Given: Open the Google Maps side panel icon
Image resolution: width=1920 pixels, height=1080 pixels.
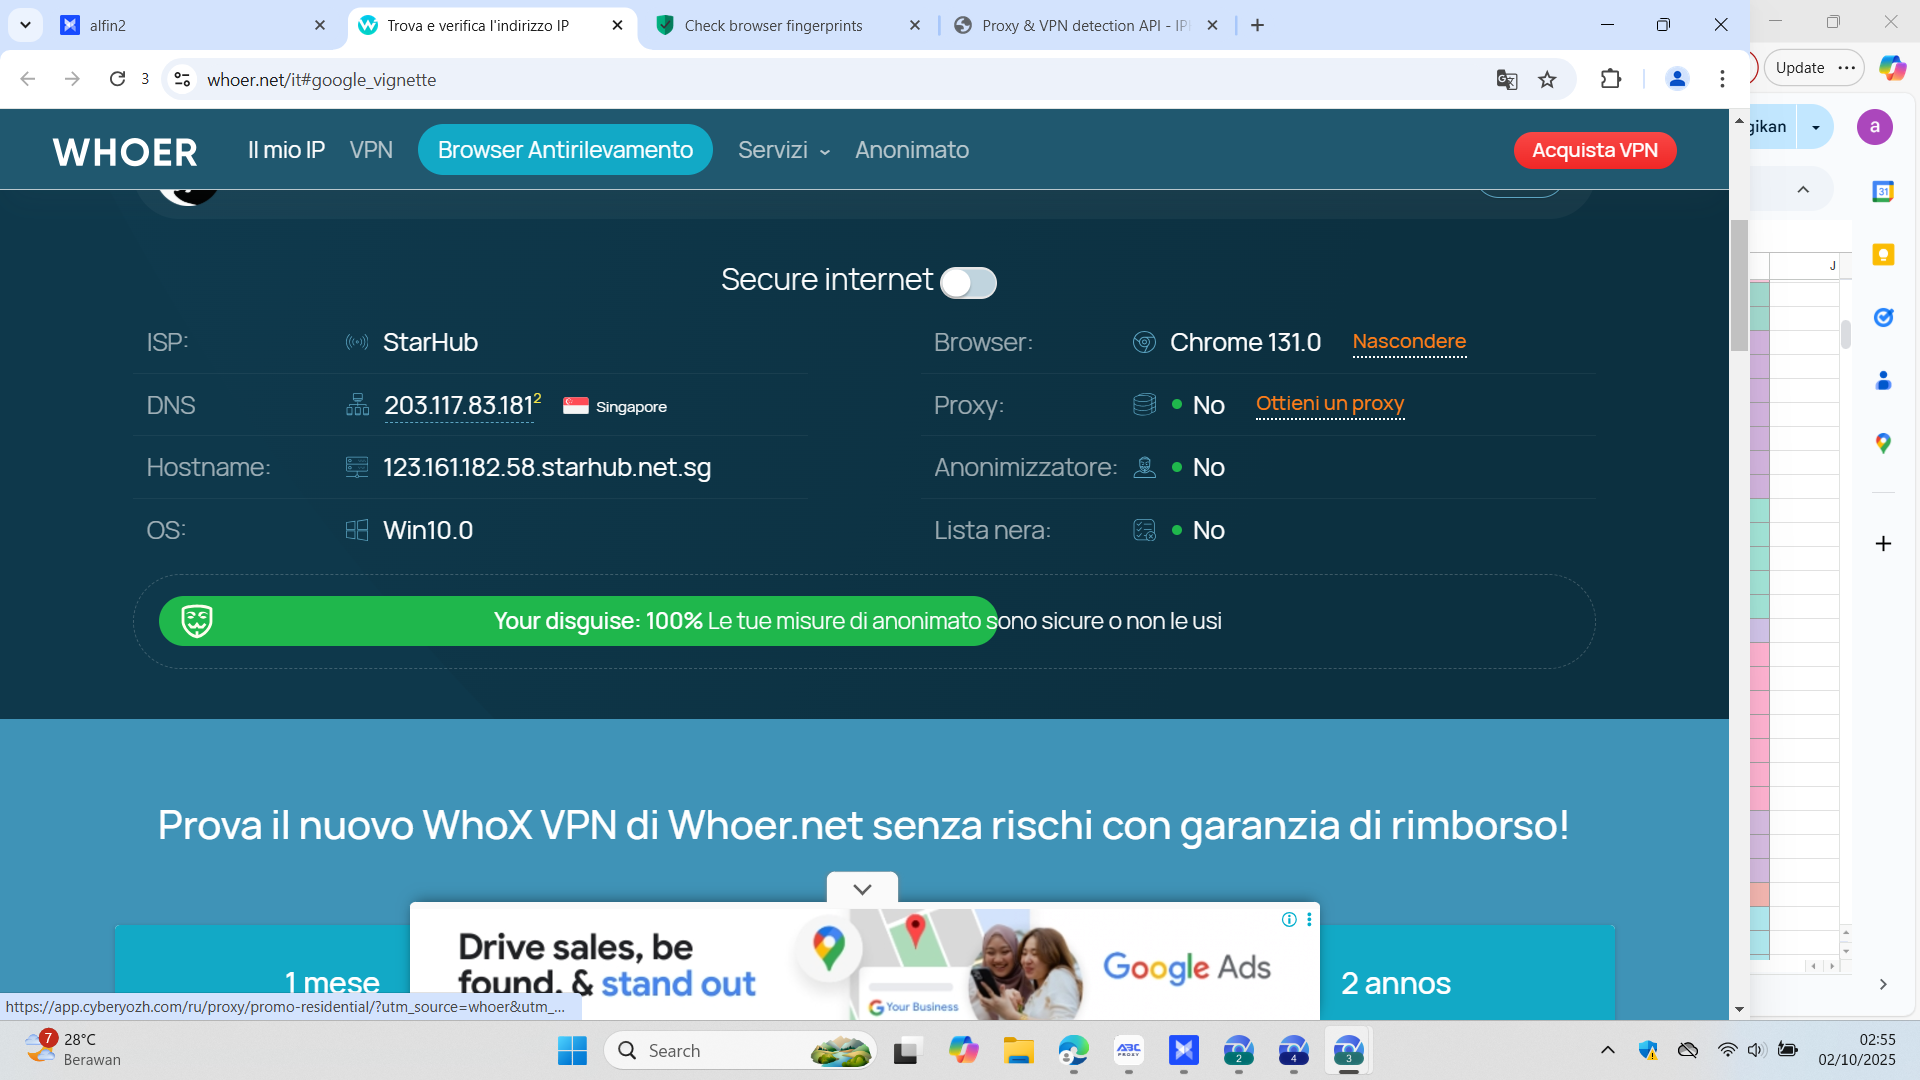Looking at the screenshot, I should click(x=1883, y=443).
